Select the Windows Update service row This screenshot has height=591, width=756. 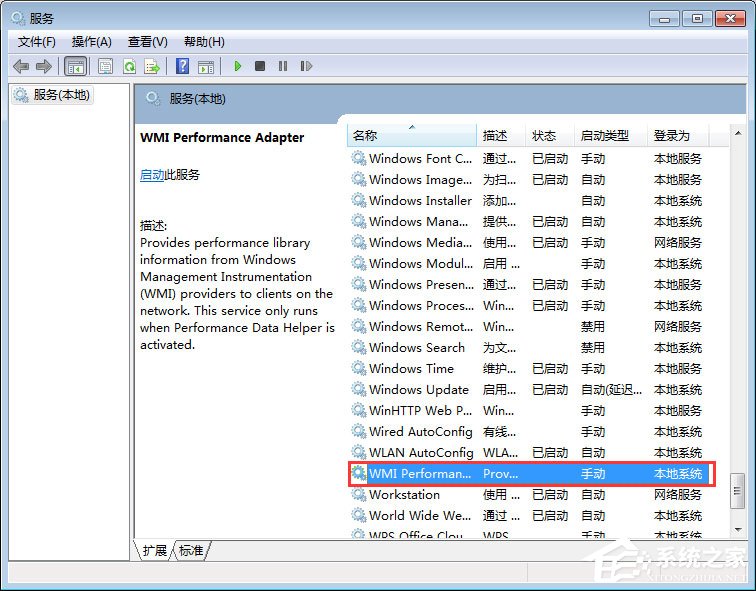coord(418,390)
